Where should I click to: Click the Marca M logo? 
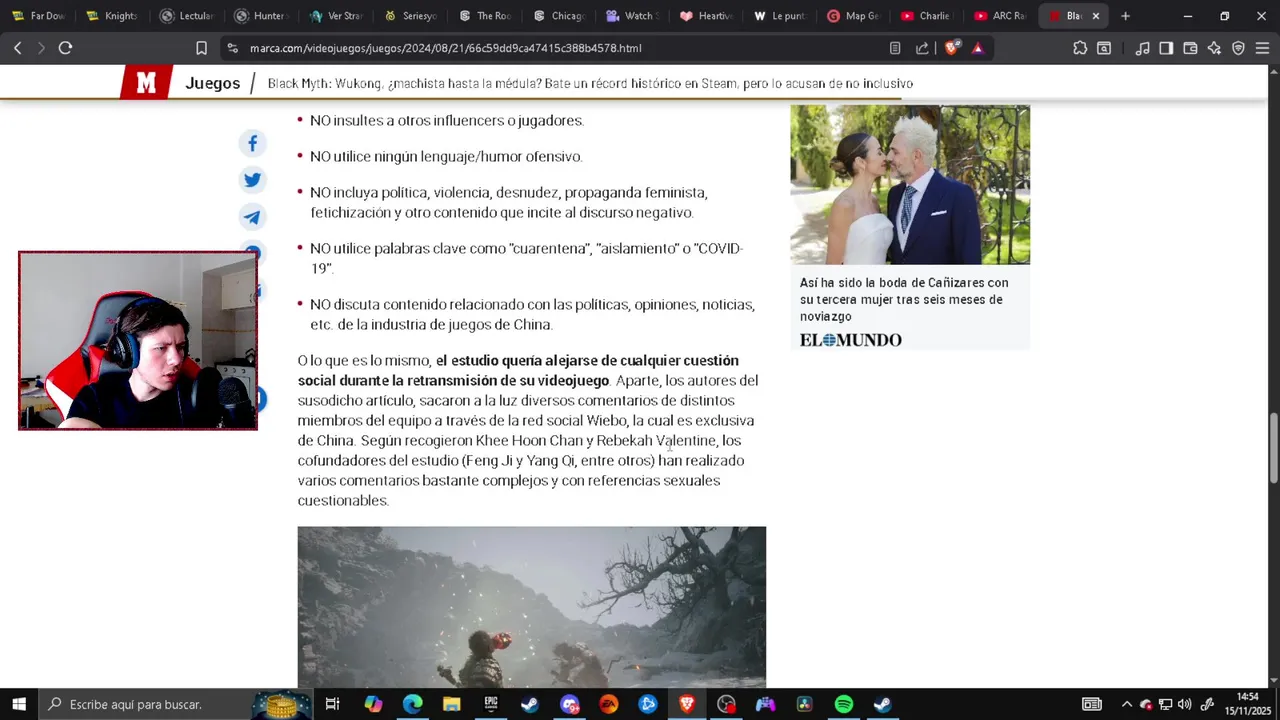tap(146, 83)
